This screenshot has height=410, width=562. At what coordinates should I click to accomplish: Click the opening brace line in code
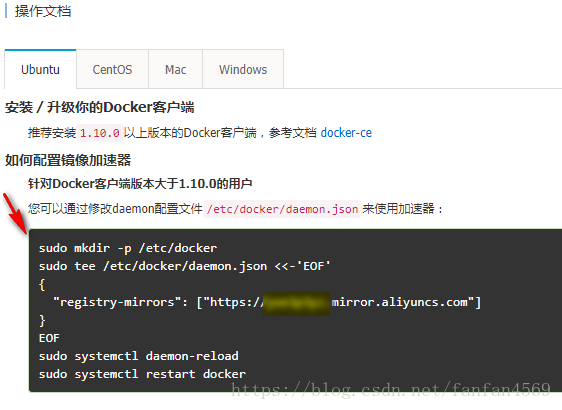[42, 285]
